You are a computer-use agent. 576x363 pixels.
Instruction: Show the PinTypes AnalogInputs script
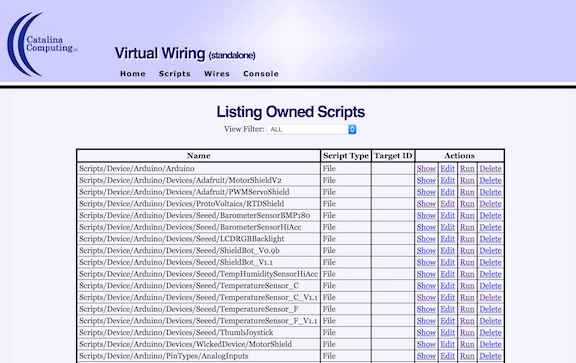(426, 356)
